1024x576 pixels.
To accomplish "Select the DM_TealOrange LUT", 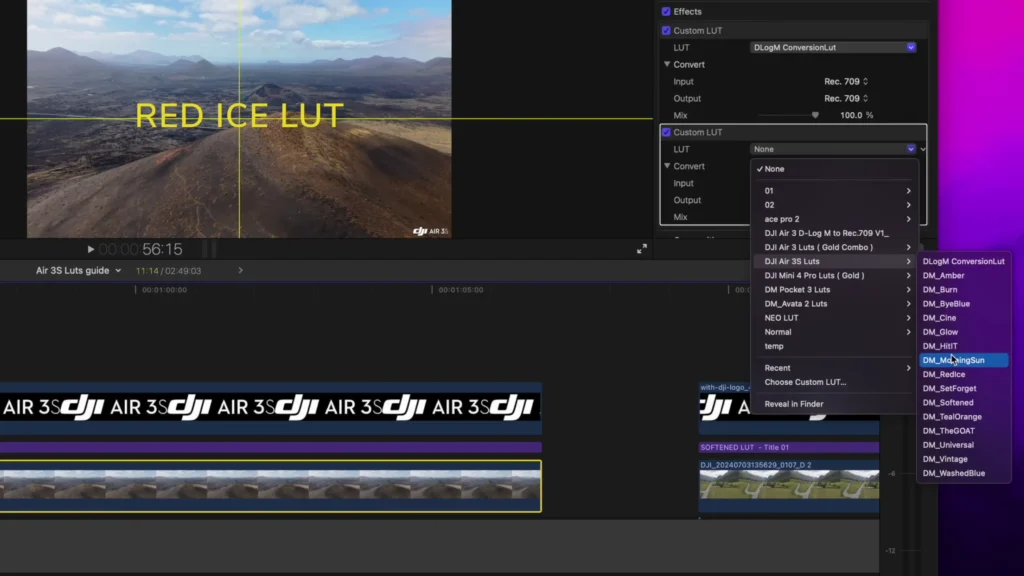I will tap(964, 417).
